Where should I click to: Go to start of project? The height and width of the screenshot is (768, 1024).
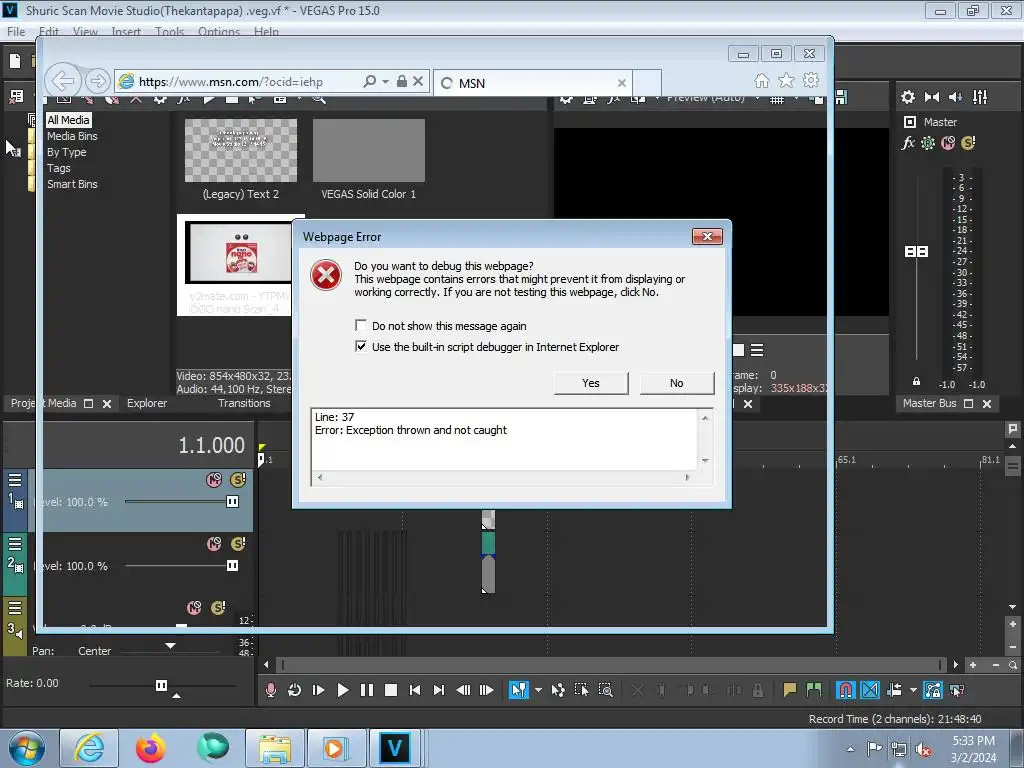[x=415, y=690]
